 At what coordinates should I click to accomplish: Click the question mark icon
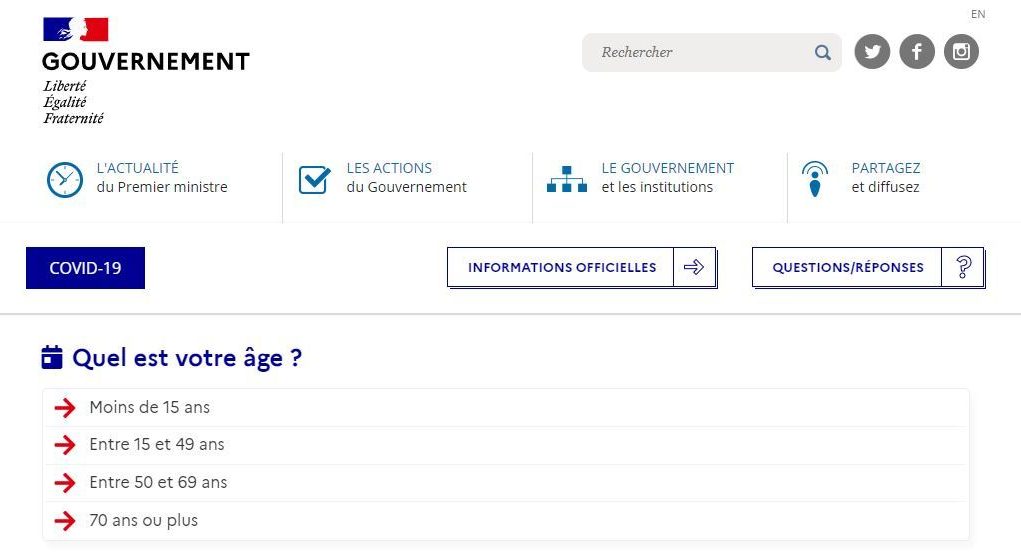[963, 267]
